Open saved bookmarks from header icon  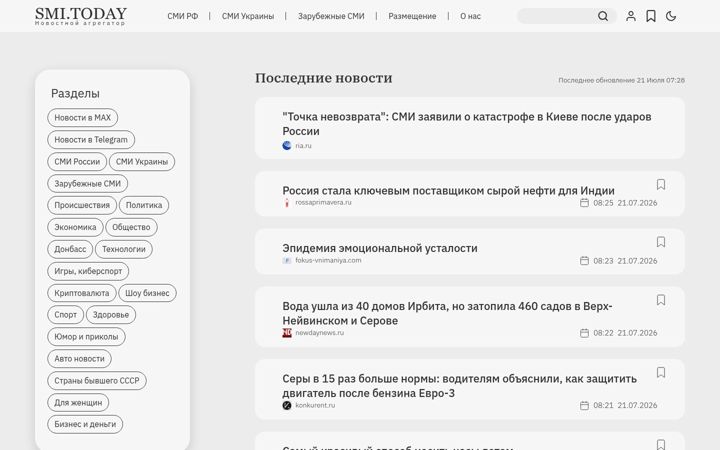coord(651,17)
